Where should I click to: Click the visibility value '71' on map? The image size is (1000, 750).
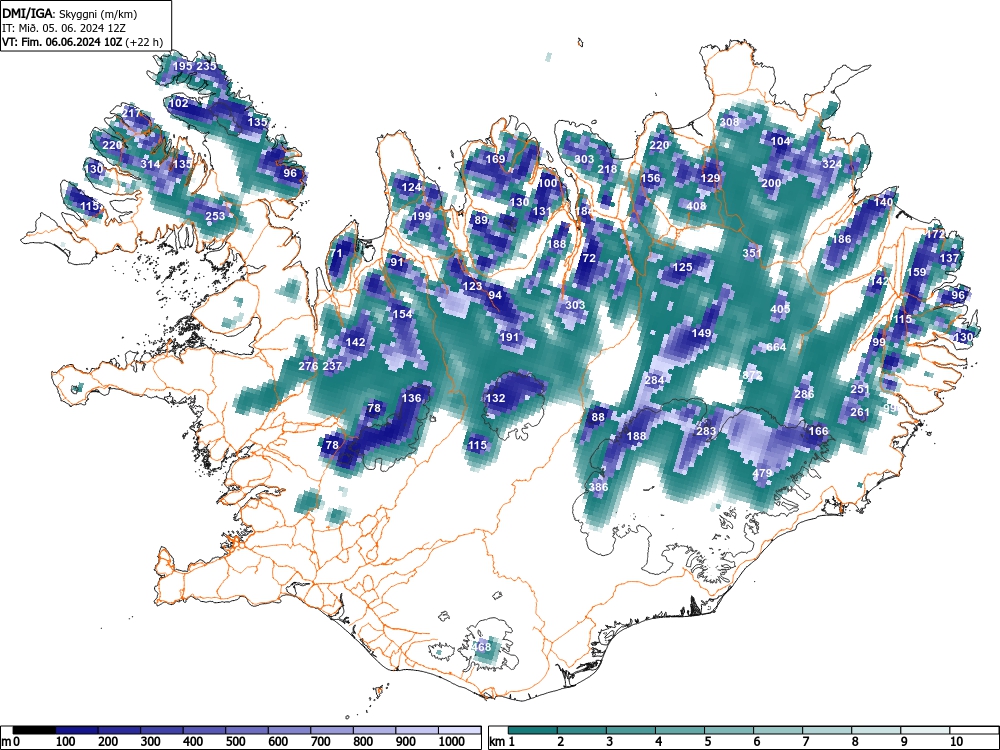336,253
